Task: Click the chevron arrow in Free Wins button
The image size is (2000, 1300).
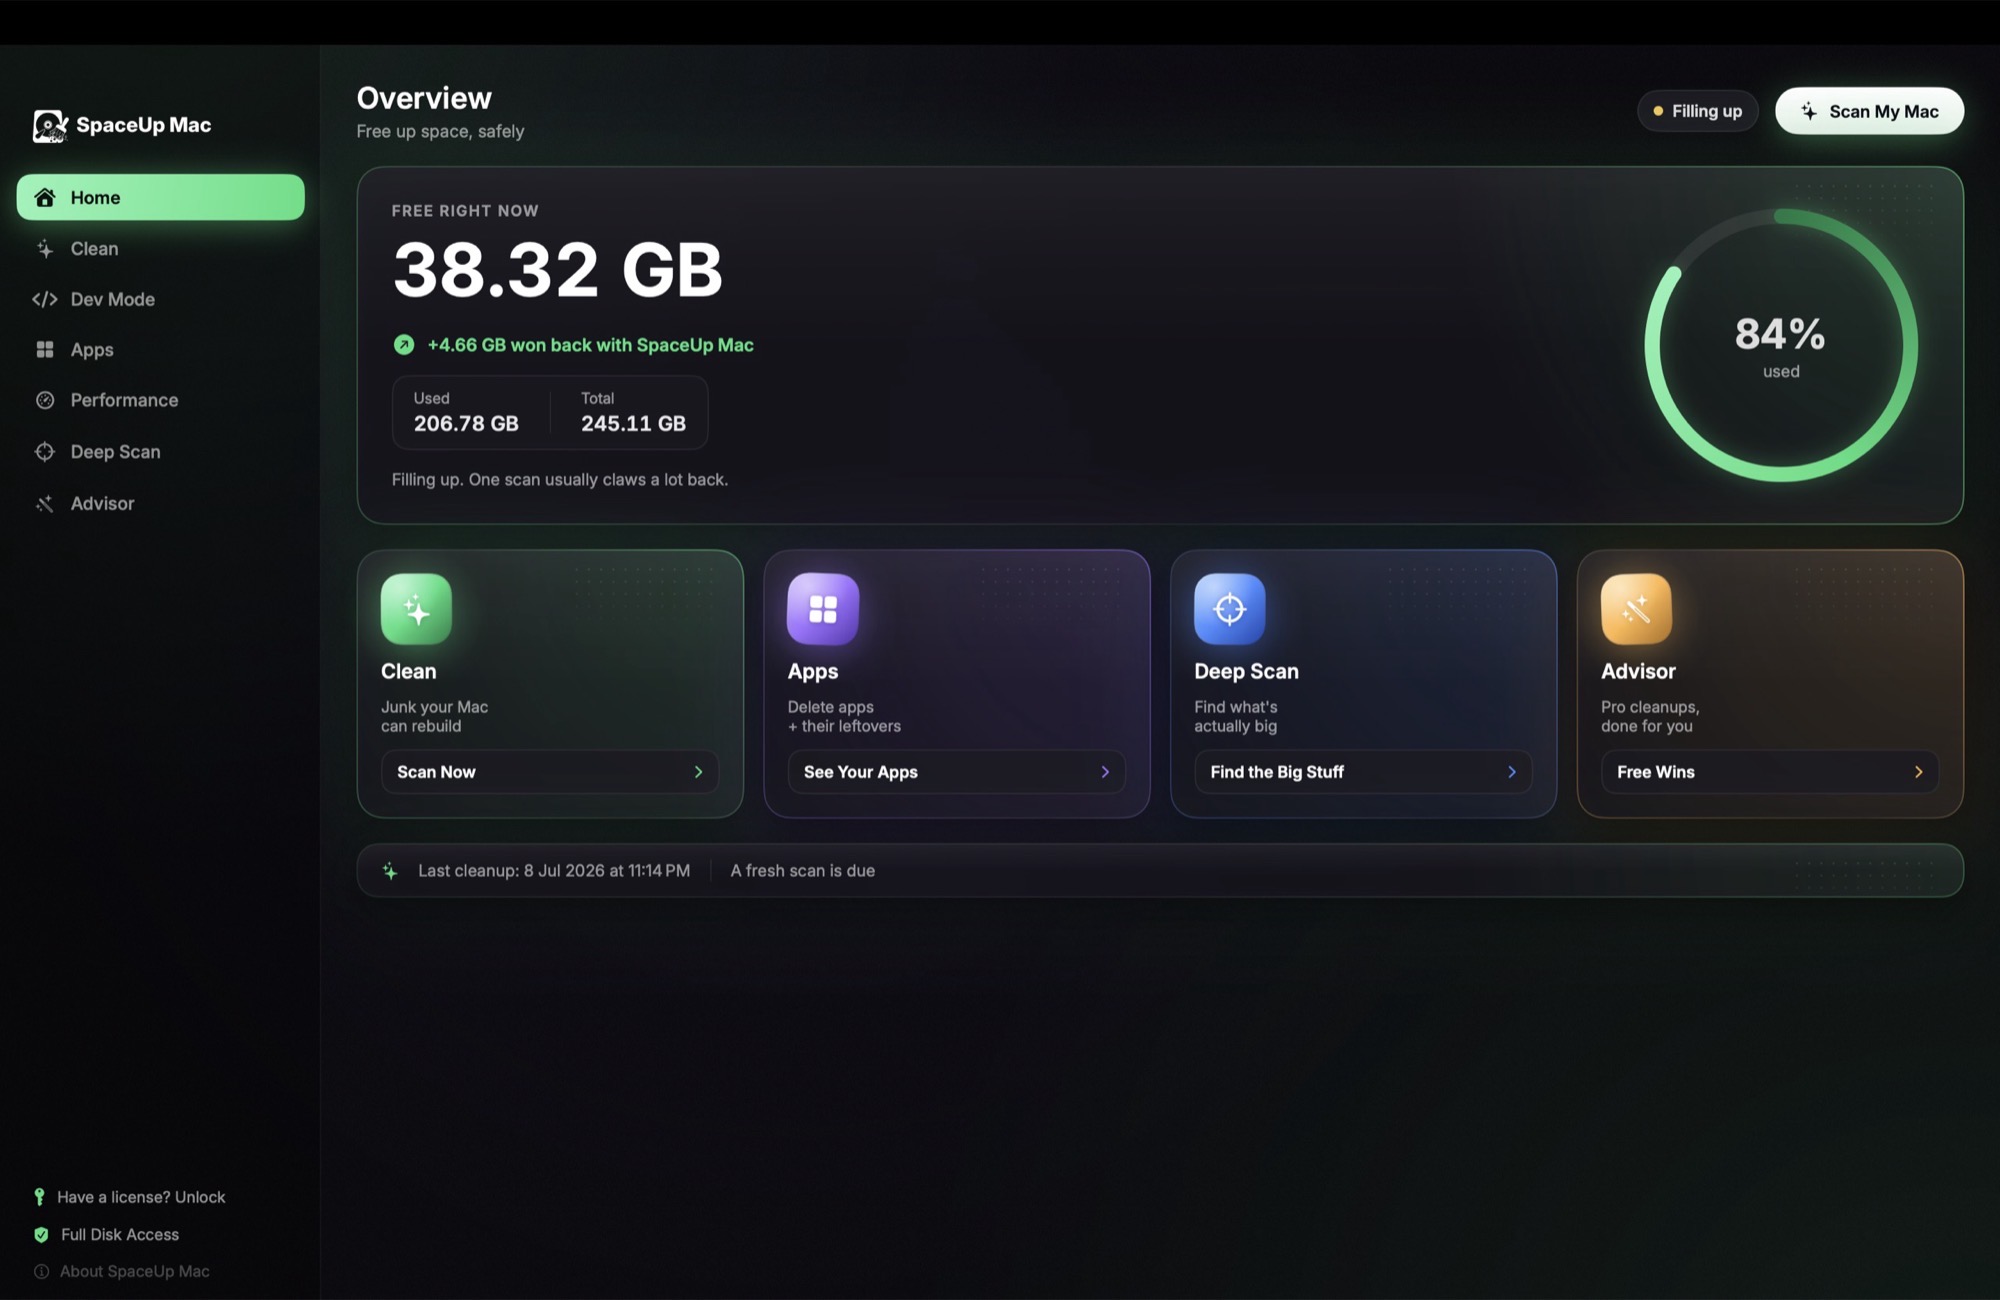Action: (x=1918, y=772)
